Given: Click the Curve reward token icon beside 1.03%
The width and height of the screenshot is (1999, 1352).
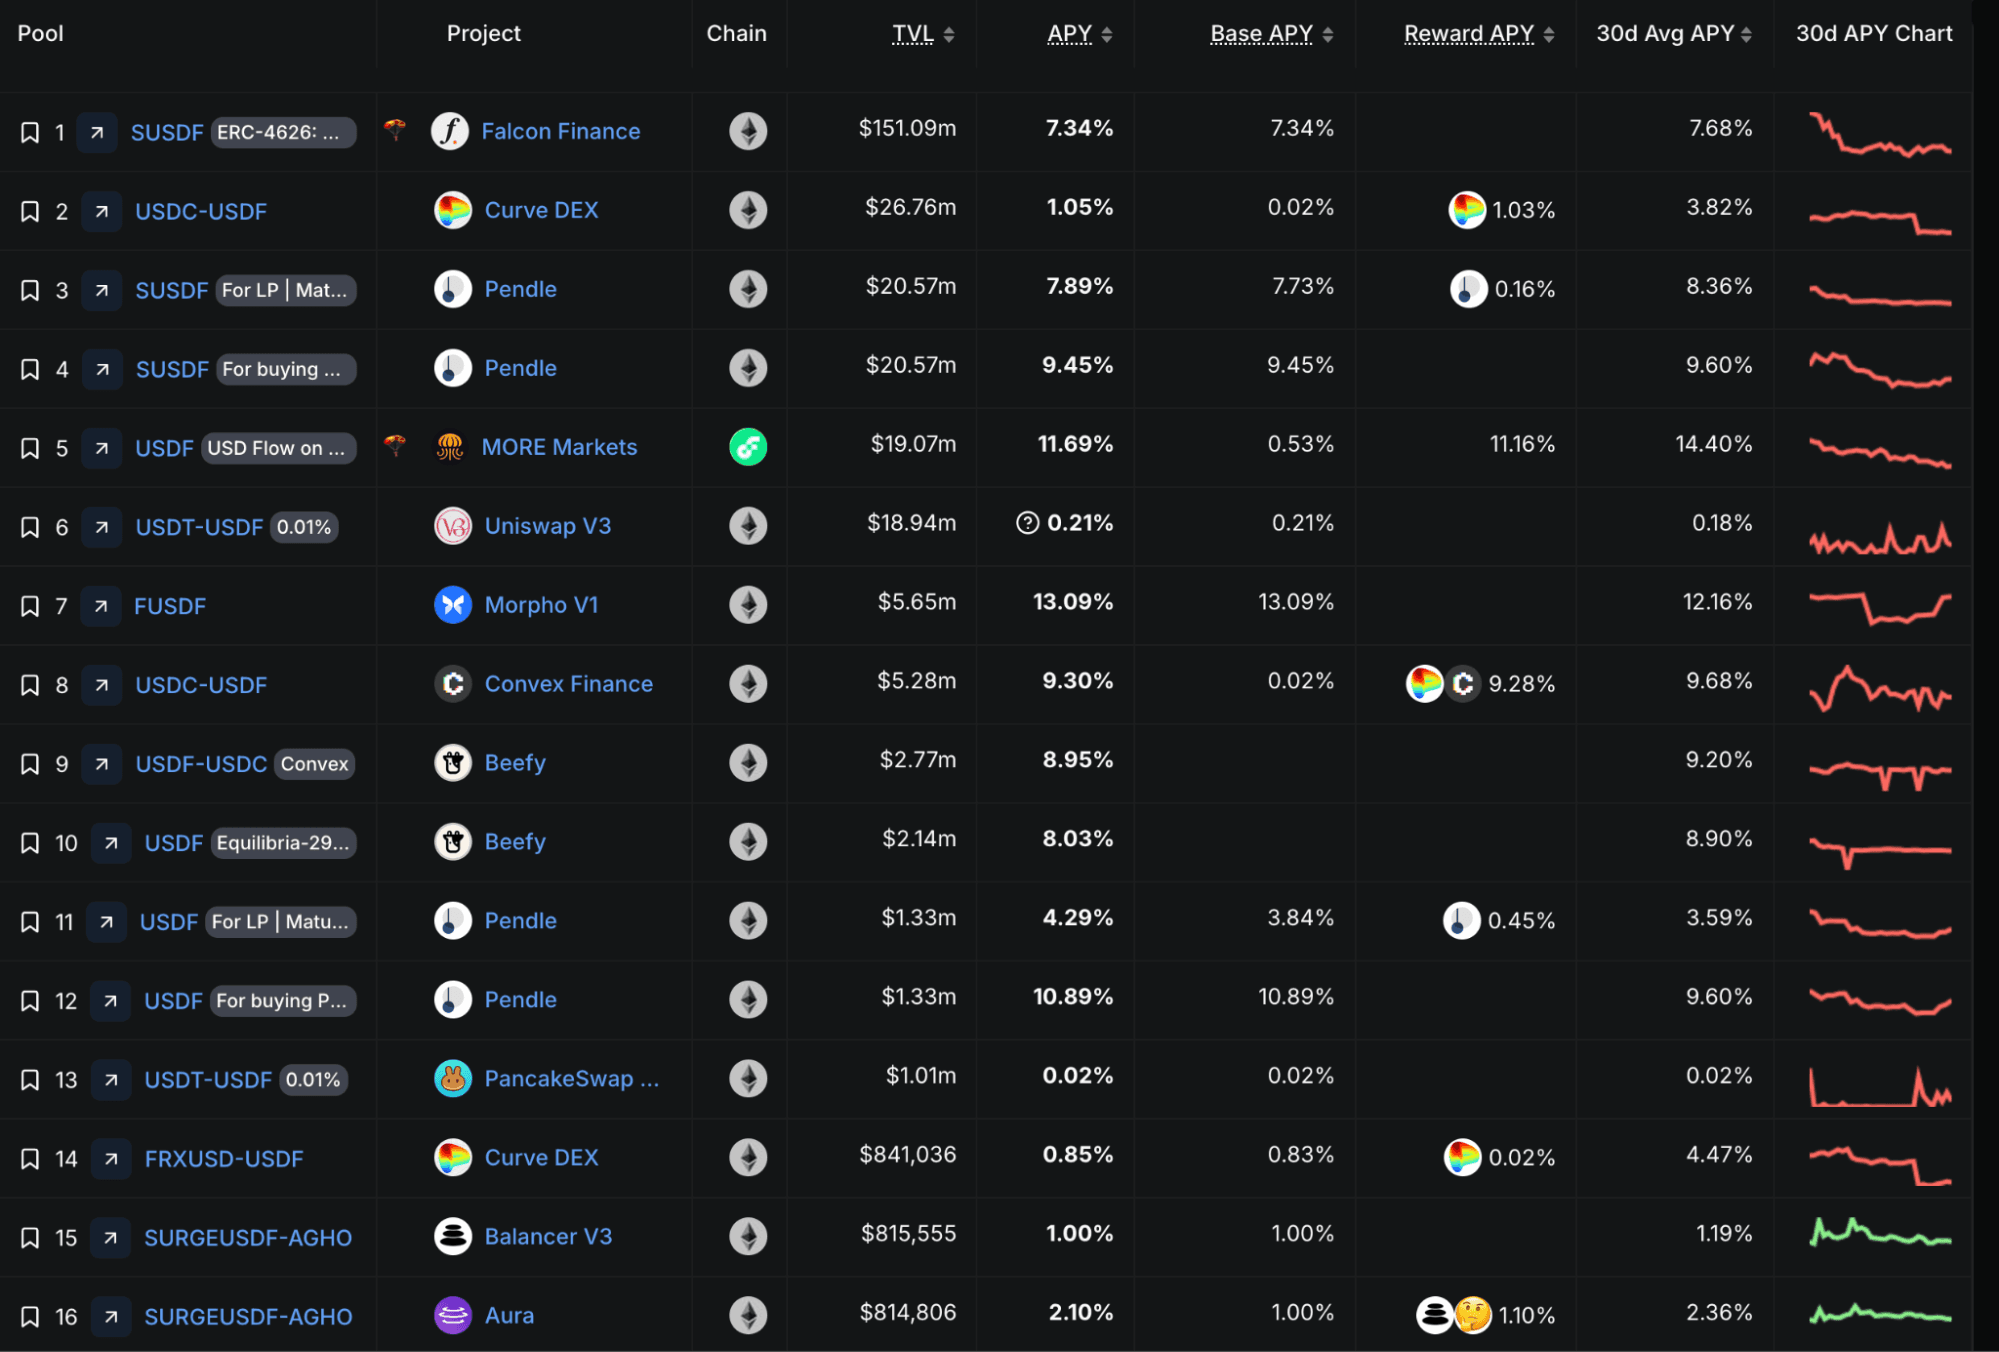Looking at the screenshot, I should click(1467, 210).
